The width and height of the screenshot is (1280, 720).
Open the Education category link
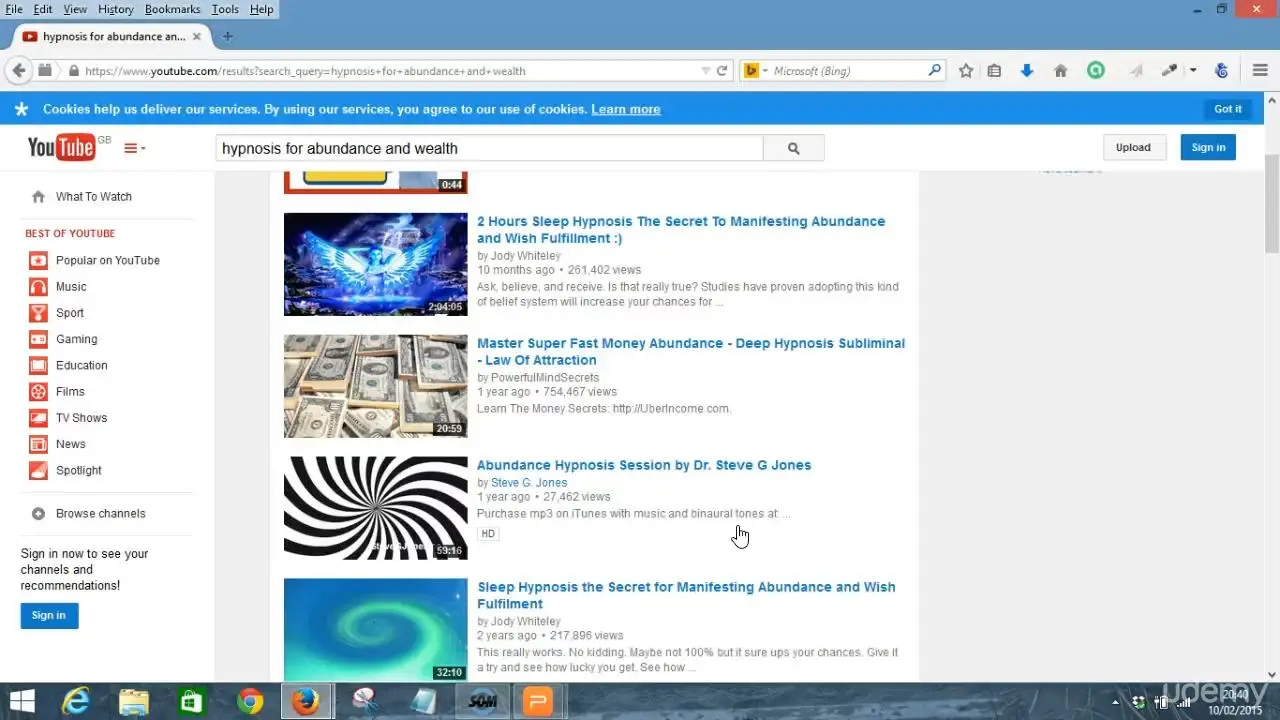(82, 366)
